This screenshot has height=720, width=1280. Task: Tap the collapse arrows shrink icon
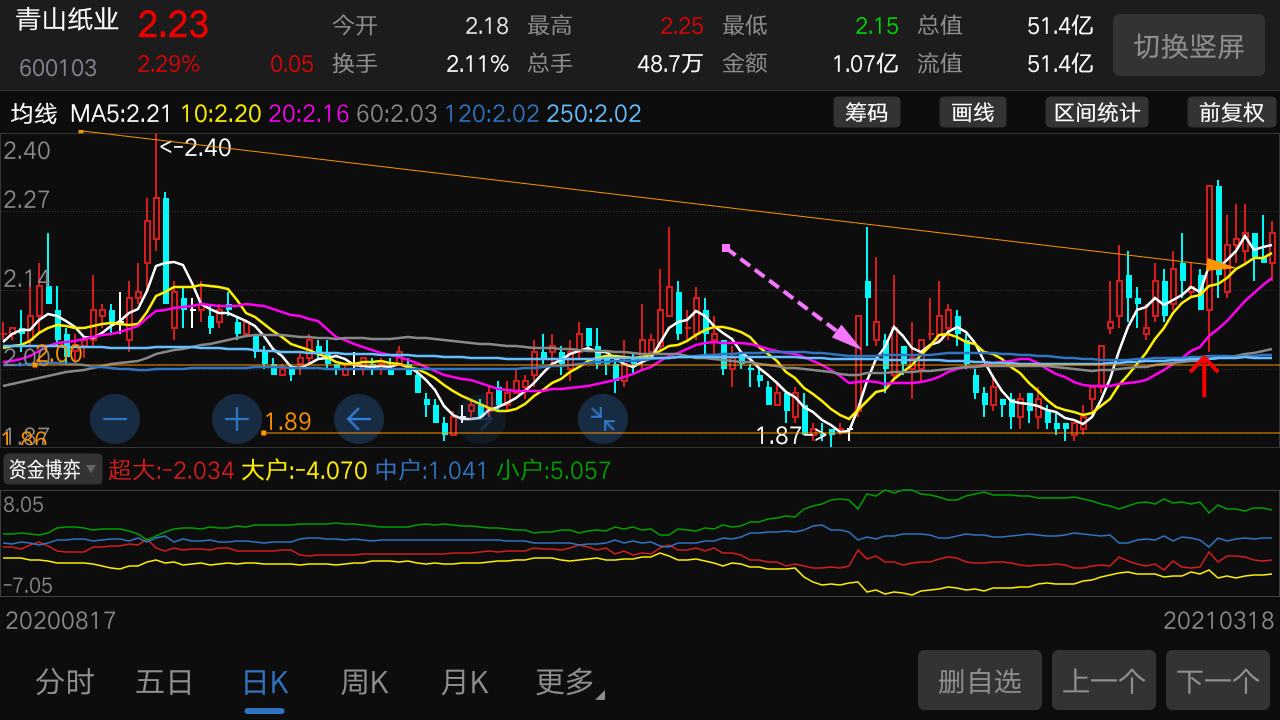(x=603, y=420)
